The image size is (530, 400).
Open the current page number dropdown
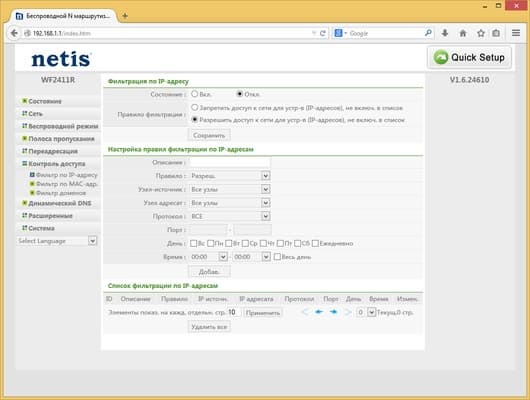366,312
